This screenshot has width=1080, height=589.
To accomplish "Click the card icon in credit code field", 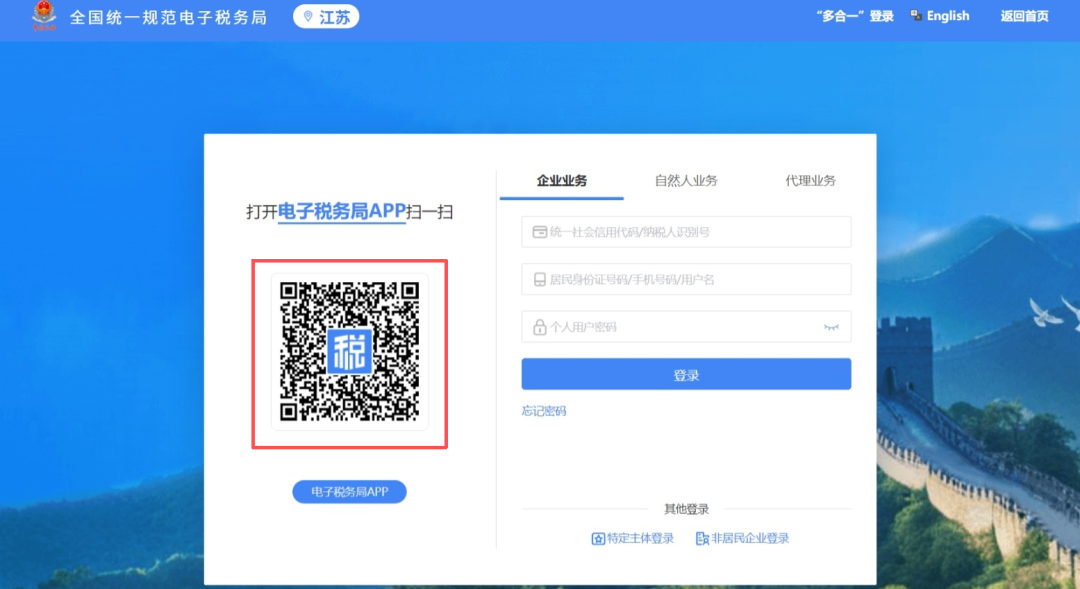I will point(539,232).
